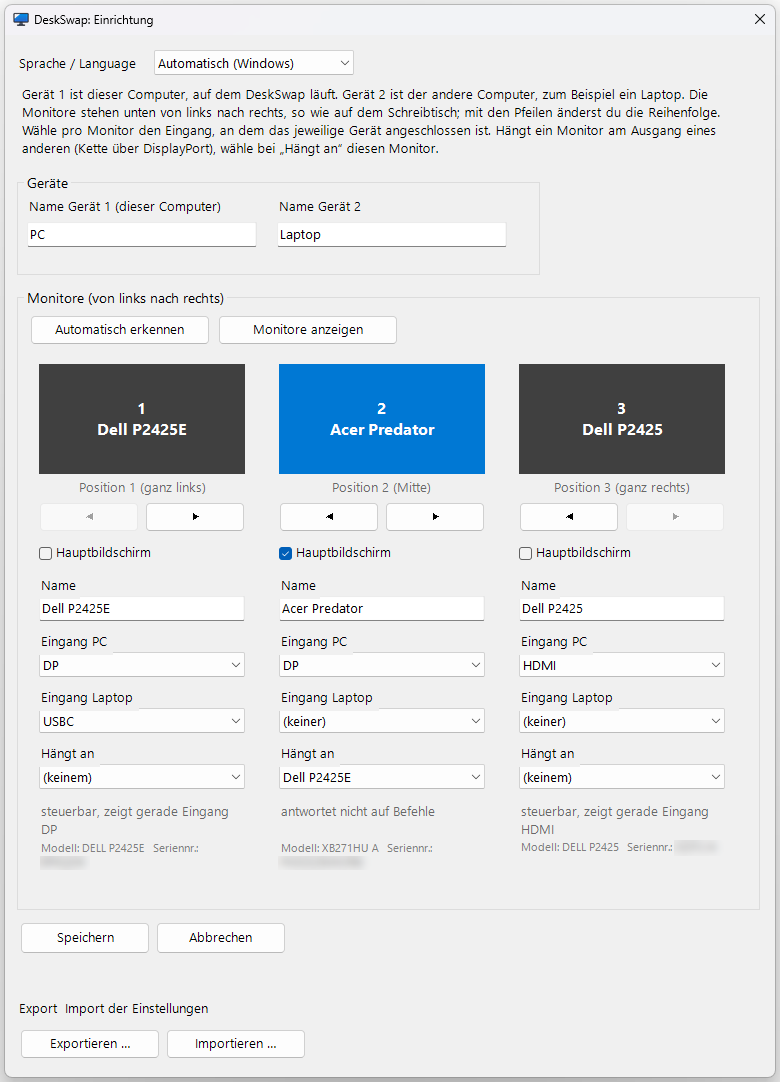Cancel with Abbrechen button
Image resolution: width=780 pixels, height=1082 pixels.
[221, 938]
